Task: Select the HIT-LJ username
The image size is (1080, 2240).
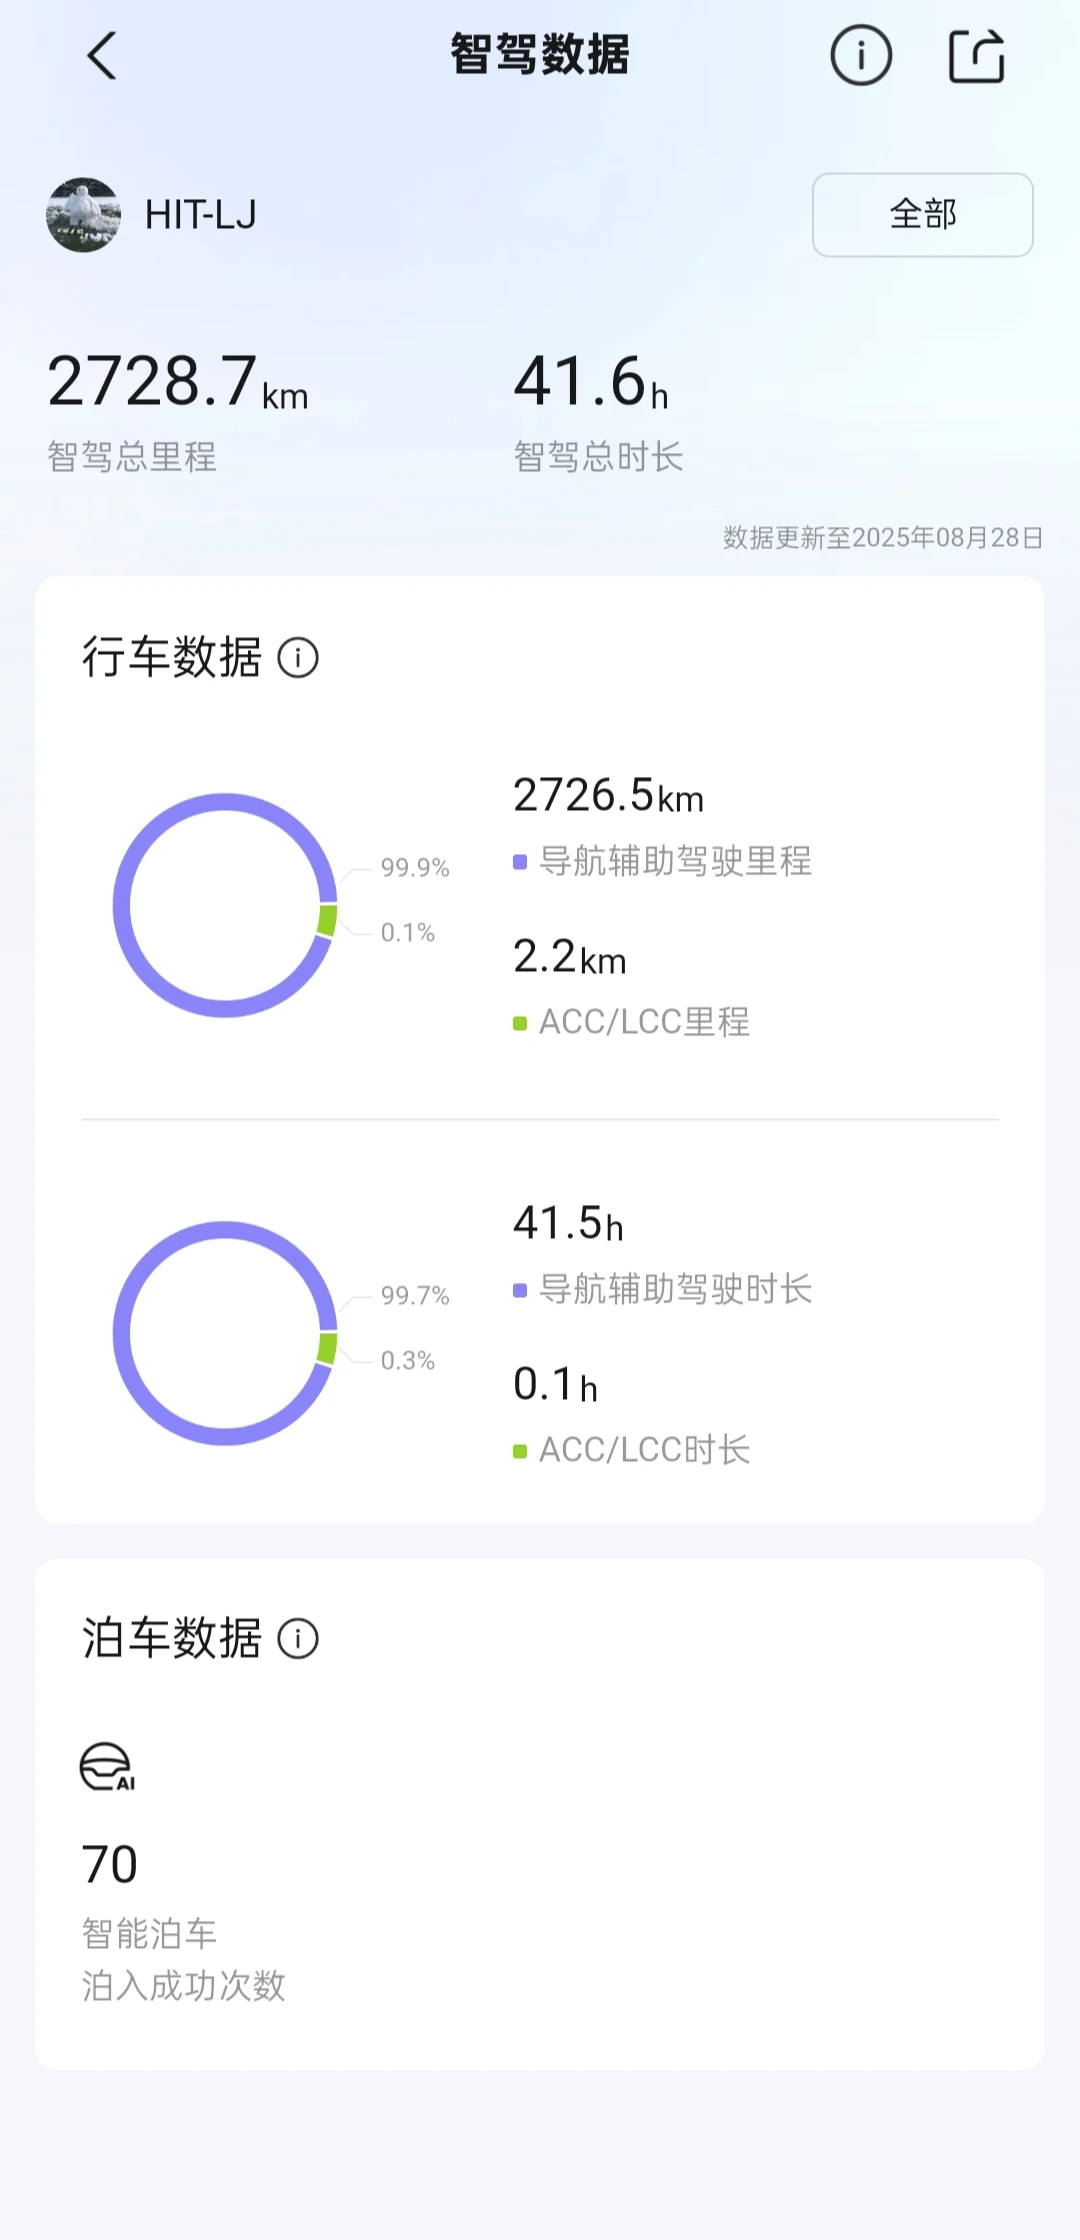Action: (x=200, y=215)
